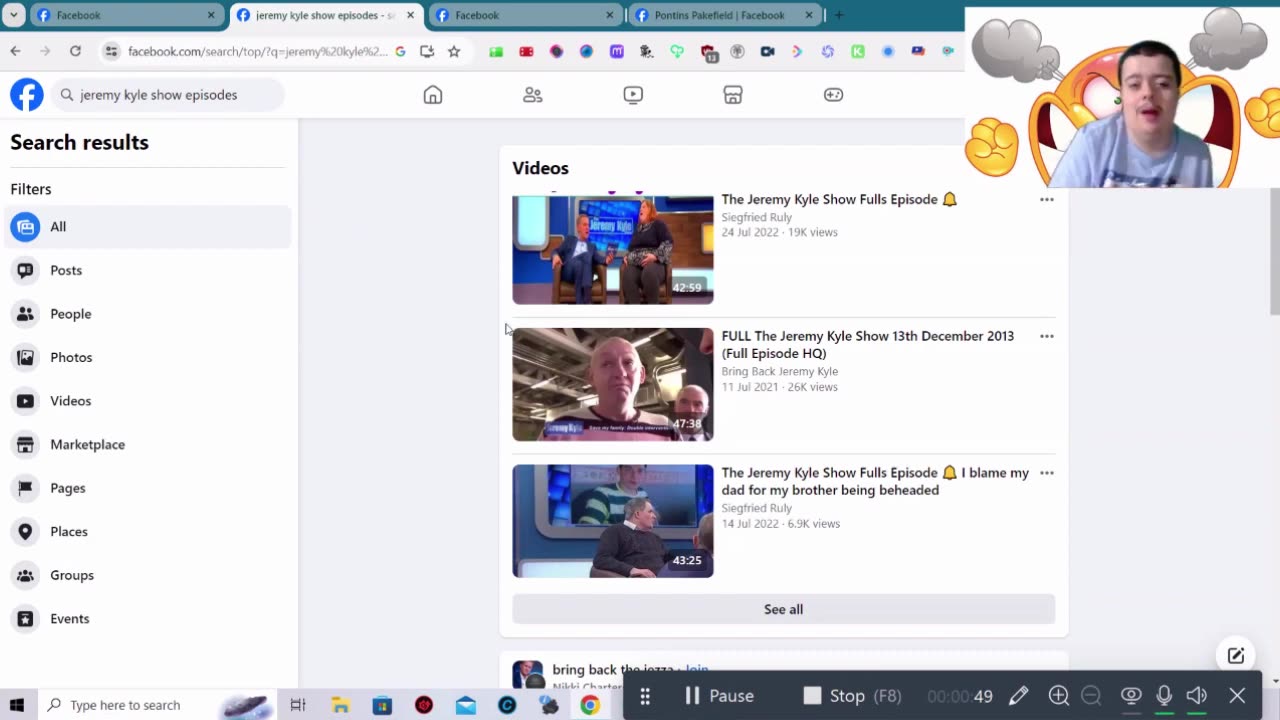Viewport: 1280px width, 720px height.
Task: Click the green 'K' extension icon
Action: click(858, 51)
